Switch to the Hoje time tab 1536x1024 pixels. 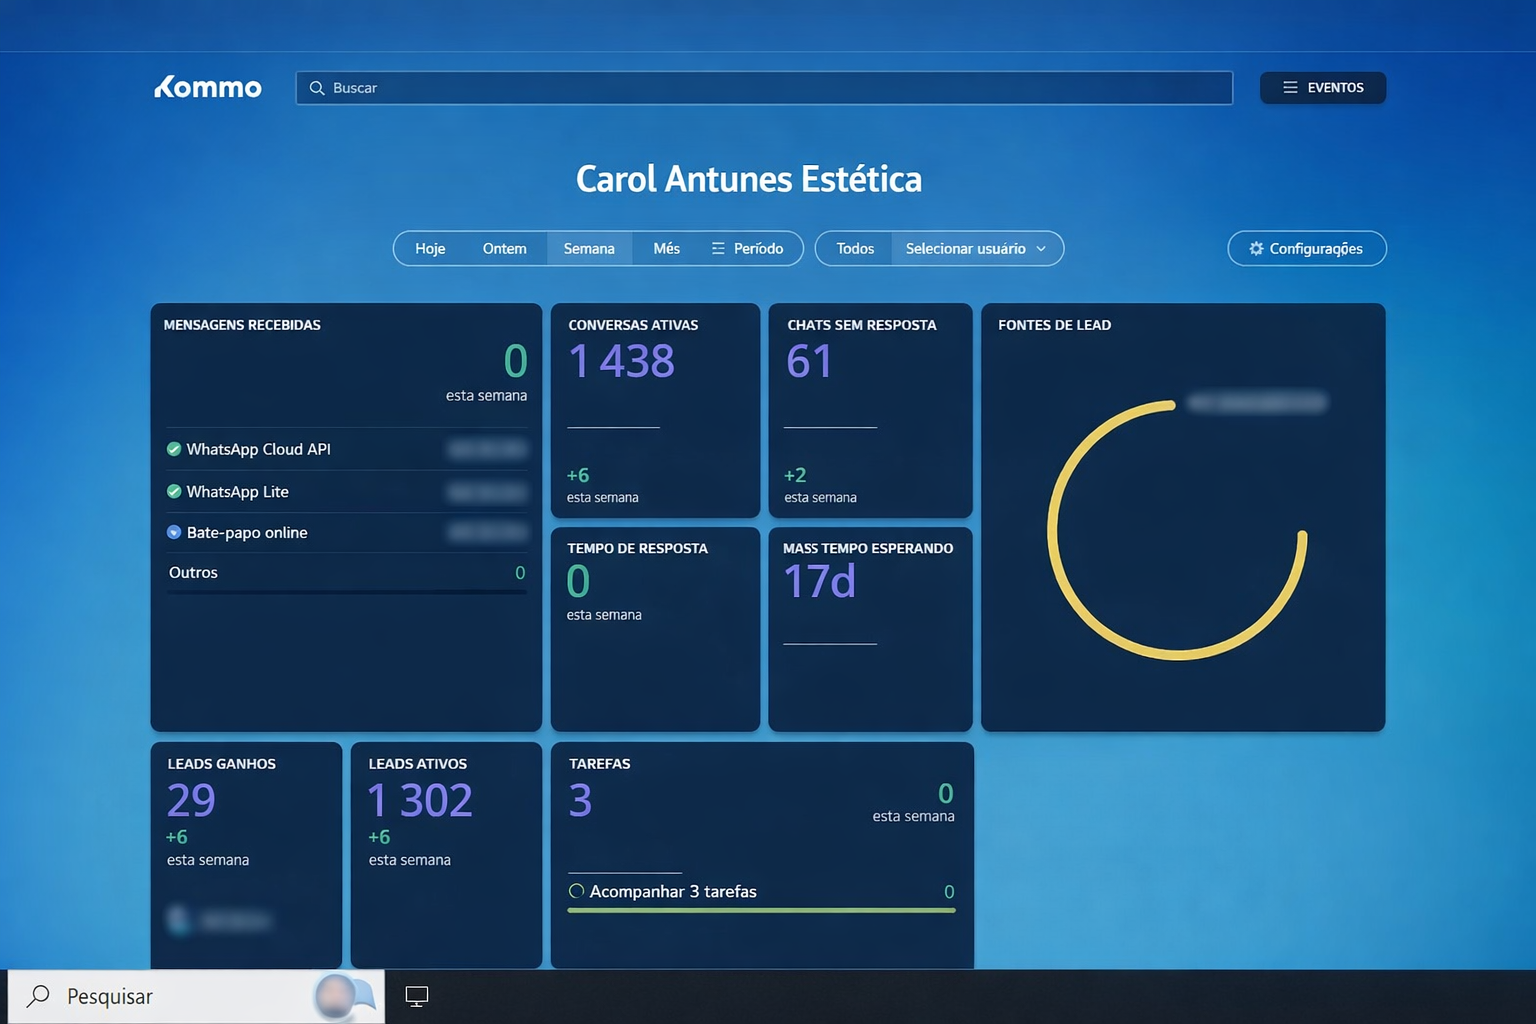pyautogui.click(x=429, y=248)
